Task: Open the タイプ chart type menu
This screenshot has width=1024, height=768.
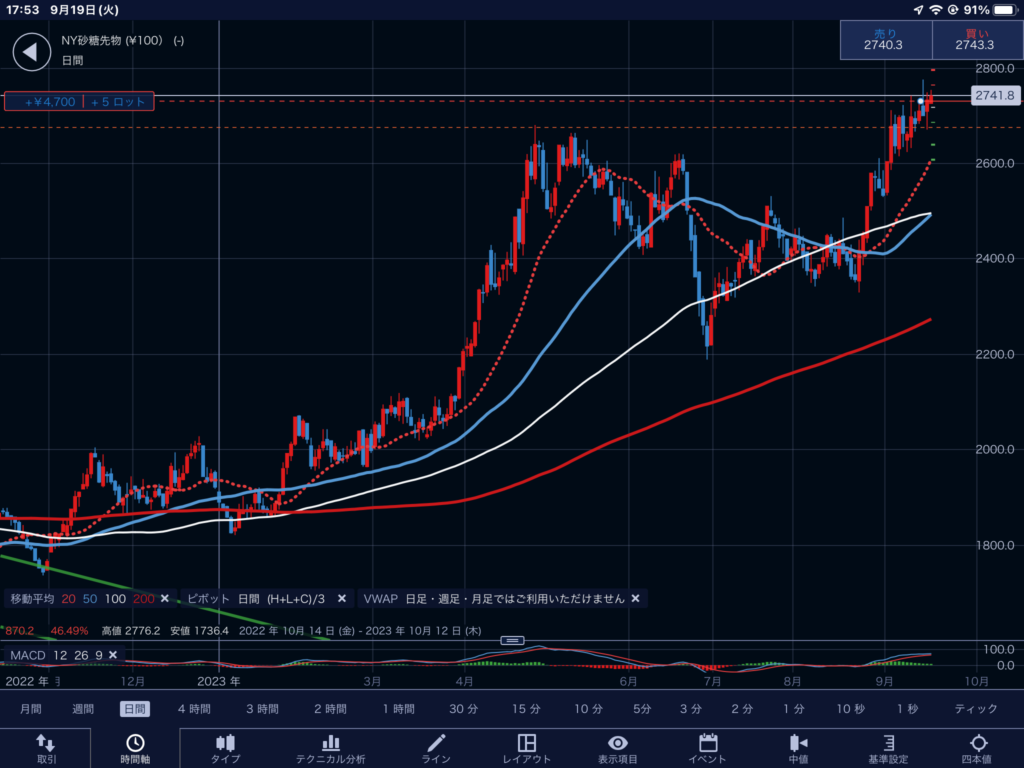Action: [225, 748]
